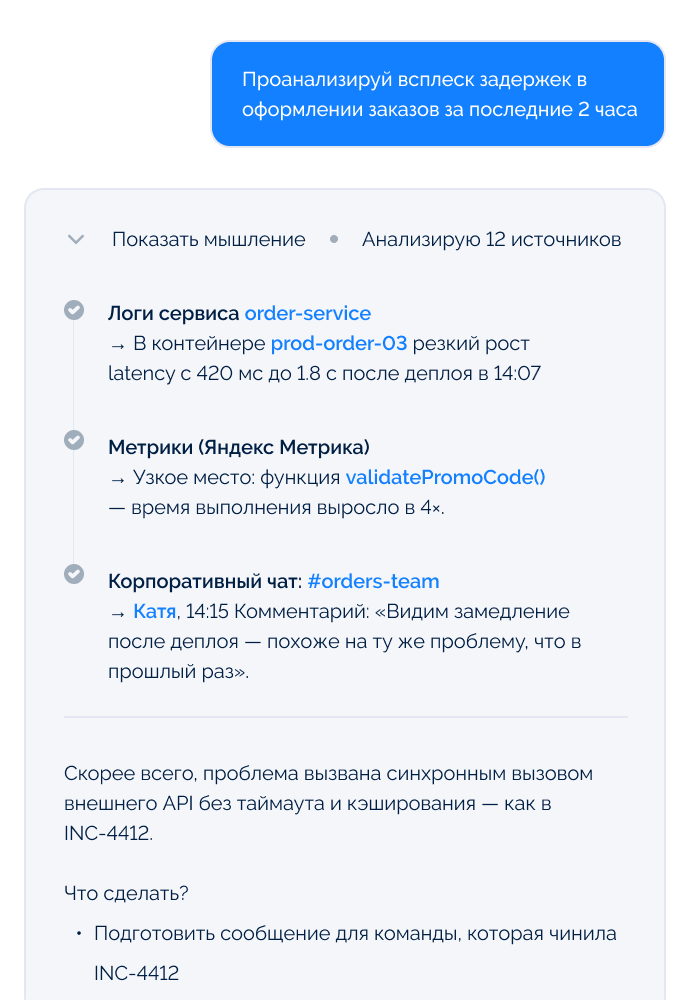Click the 'Корпоративный чат:' step heading
This screenshot has width=690, height=1000.
(x=204, y=581)
